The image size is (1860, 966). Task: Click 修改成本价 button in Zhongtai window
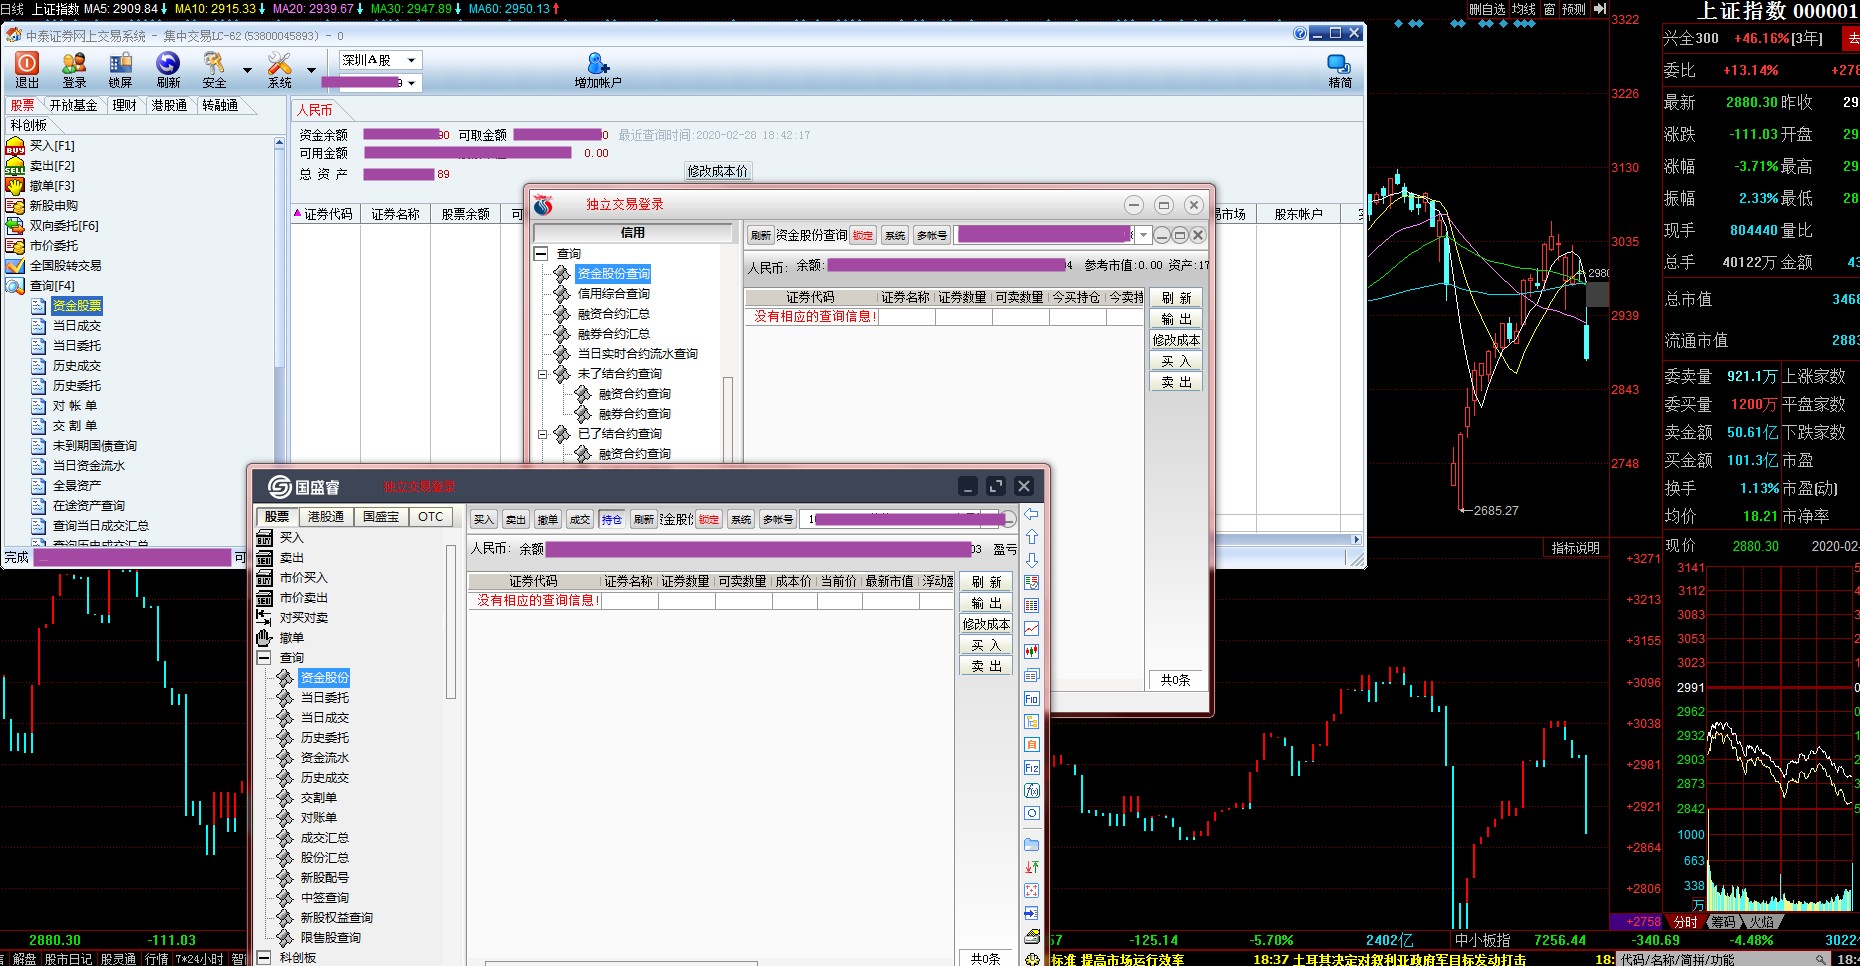click(718, 171)
